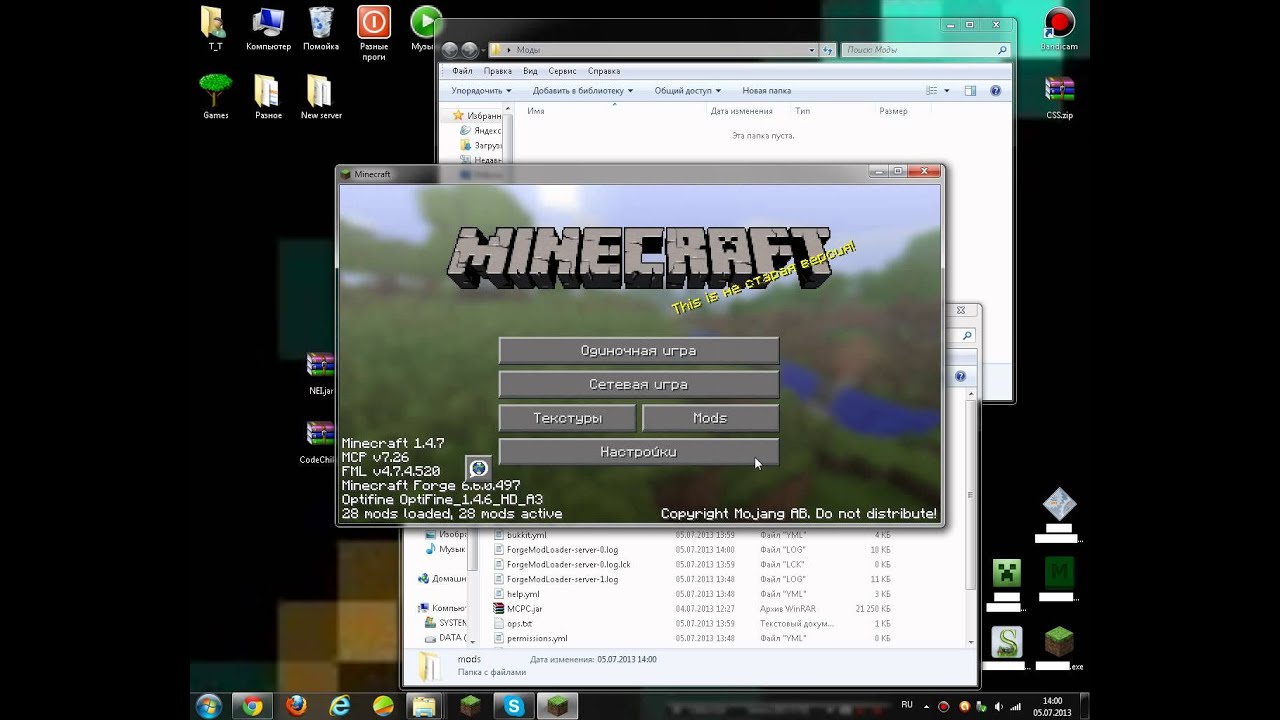This screenshot has width=1280, height=720.
Task: Open Firefox from taskbar
Action: [296, 706]
